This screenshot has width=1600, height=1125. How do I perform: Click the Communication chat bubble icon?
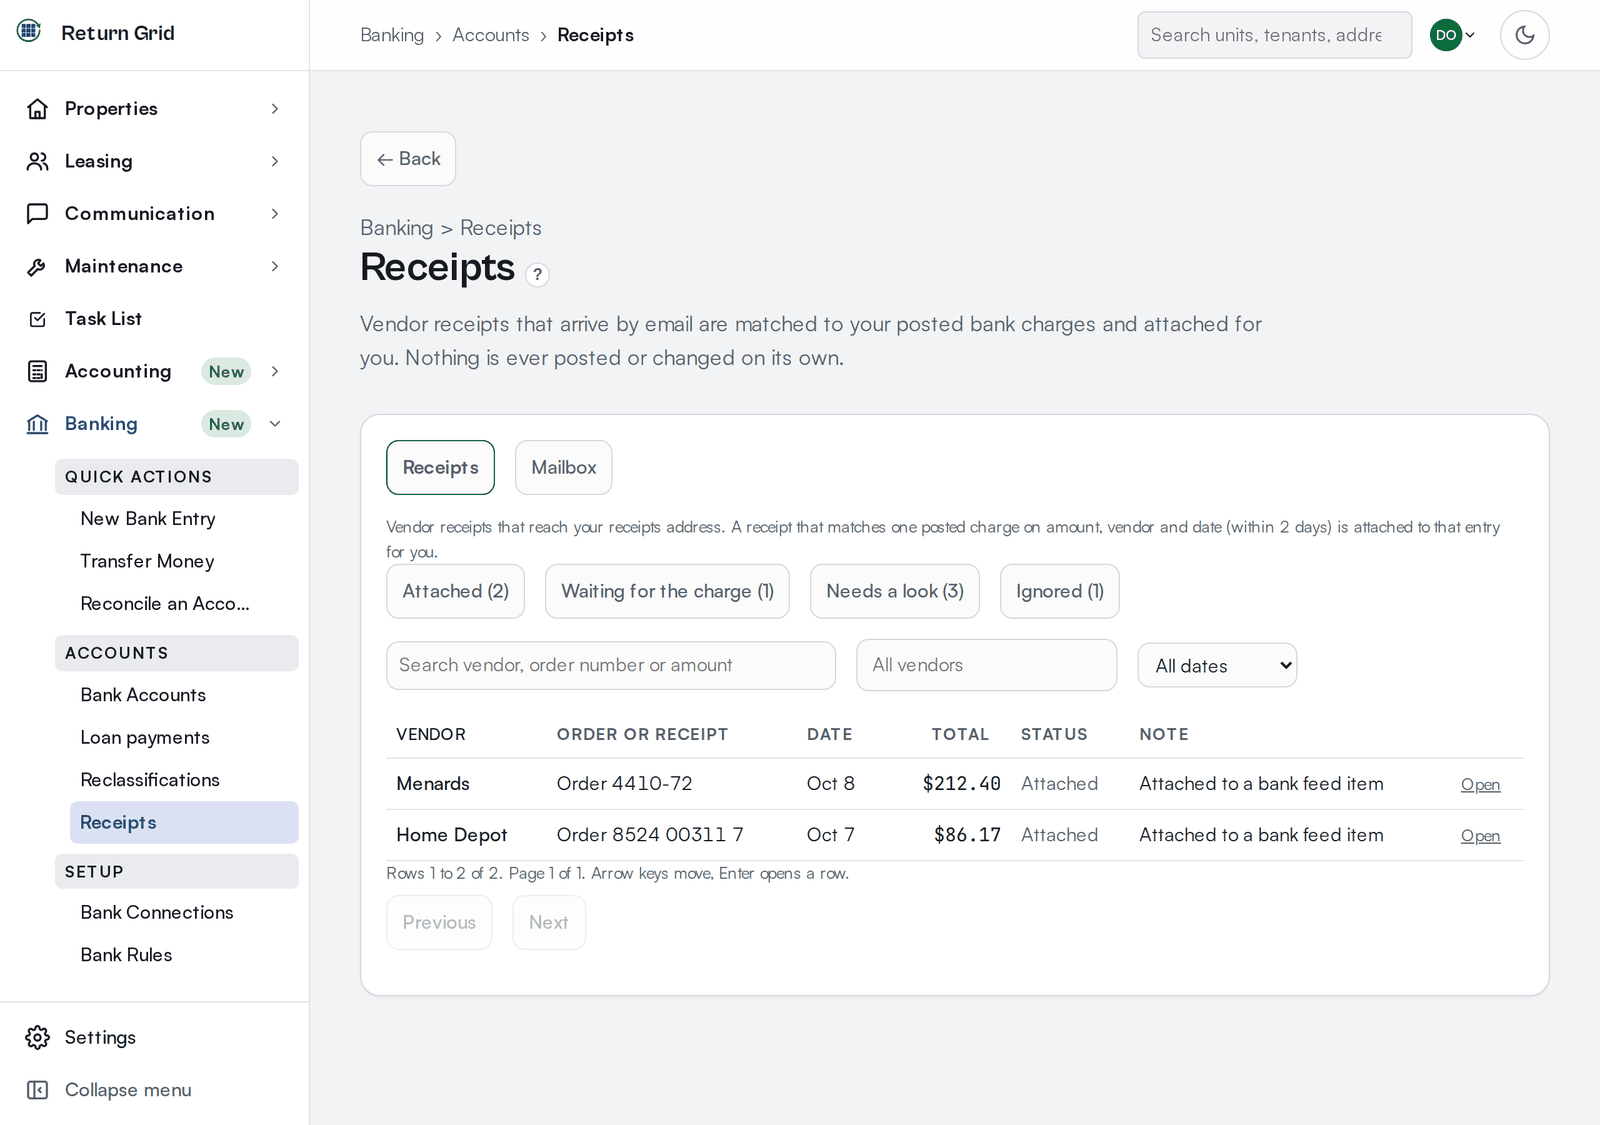[x=37, y=214]
